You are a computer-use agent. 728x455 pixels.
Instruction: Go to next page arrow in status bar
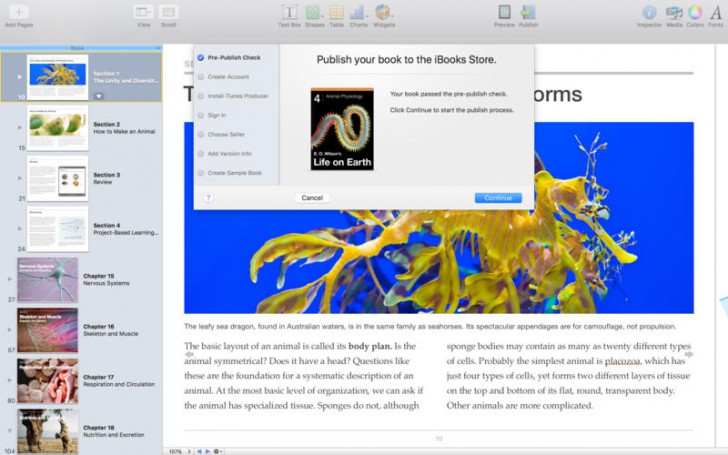click(208, 451)
